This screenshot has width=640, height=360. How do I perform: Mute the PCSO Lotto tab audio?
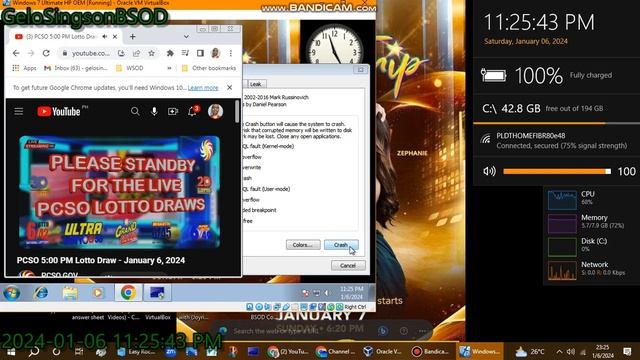[105, 37]
